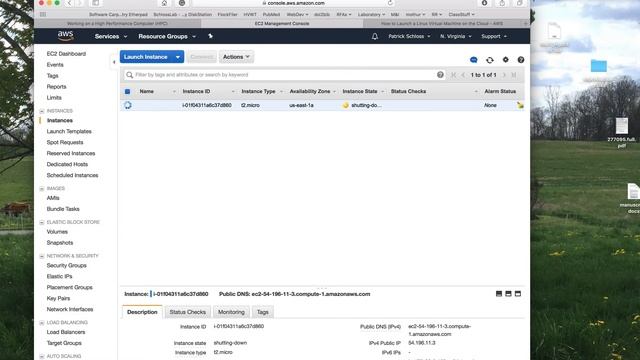Set details pane to split layout icon

508,294
